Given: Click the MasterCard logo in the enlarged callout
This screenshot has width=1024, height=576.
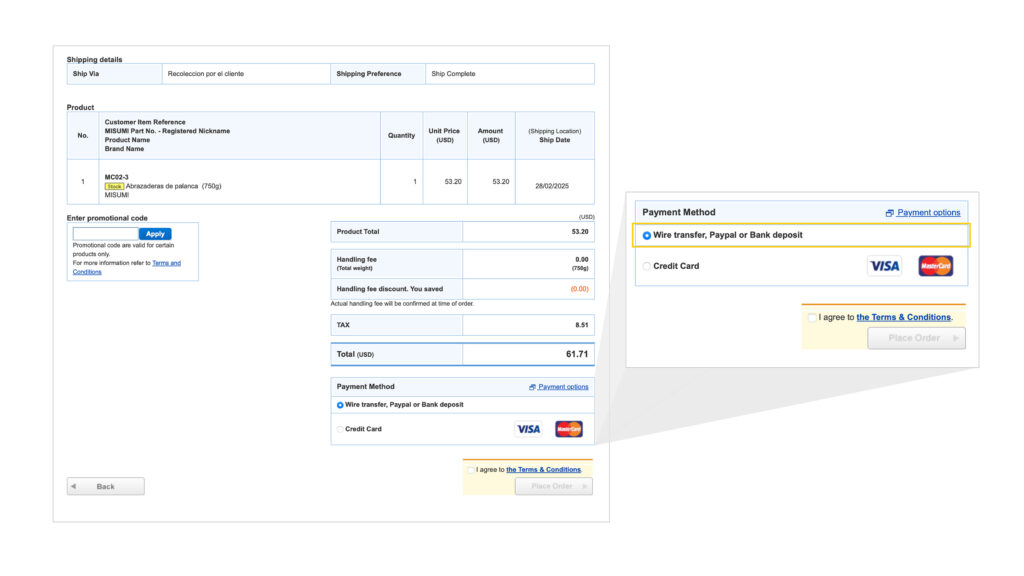Looking at the screenshot, I should (x=936, y=266).
